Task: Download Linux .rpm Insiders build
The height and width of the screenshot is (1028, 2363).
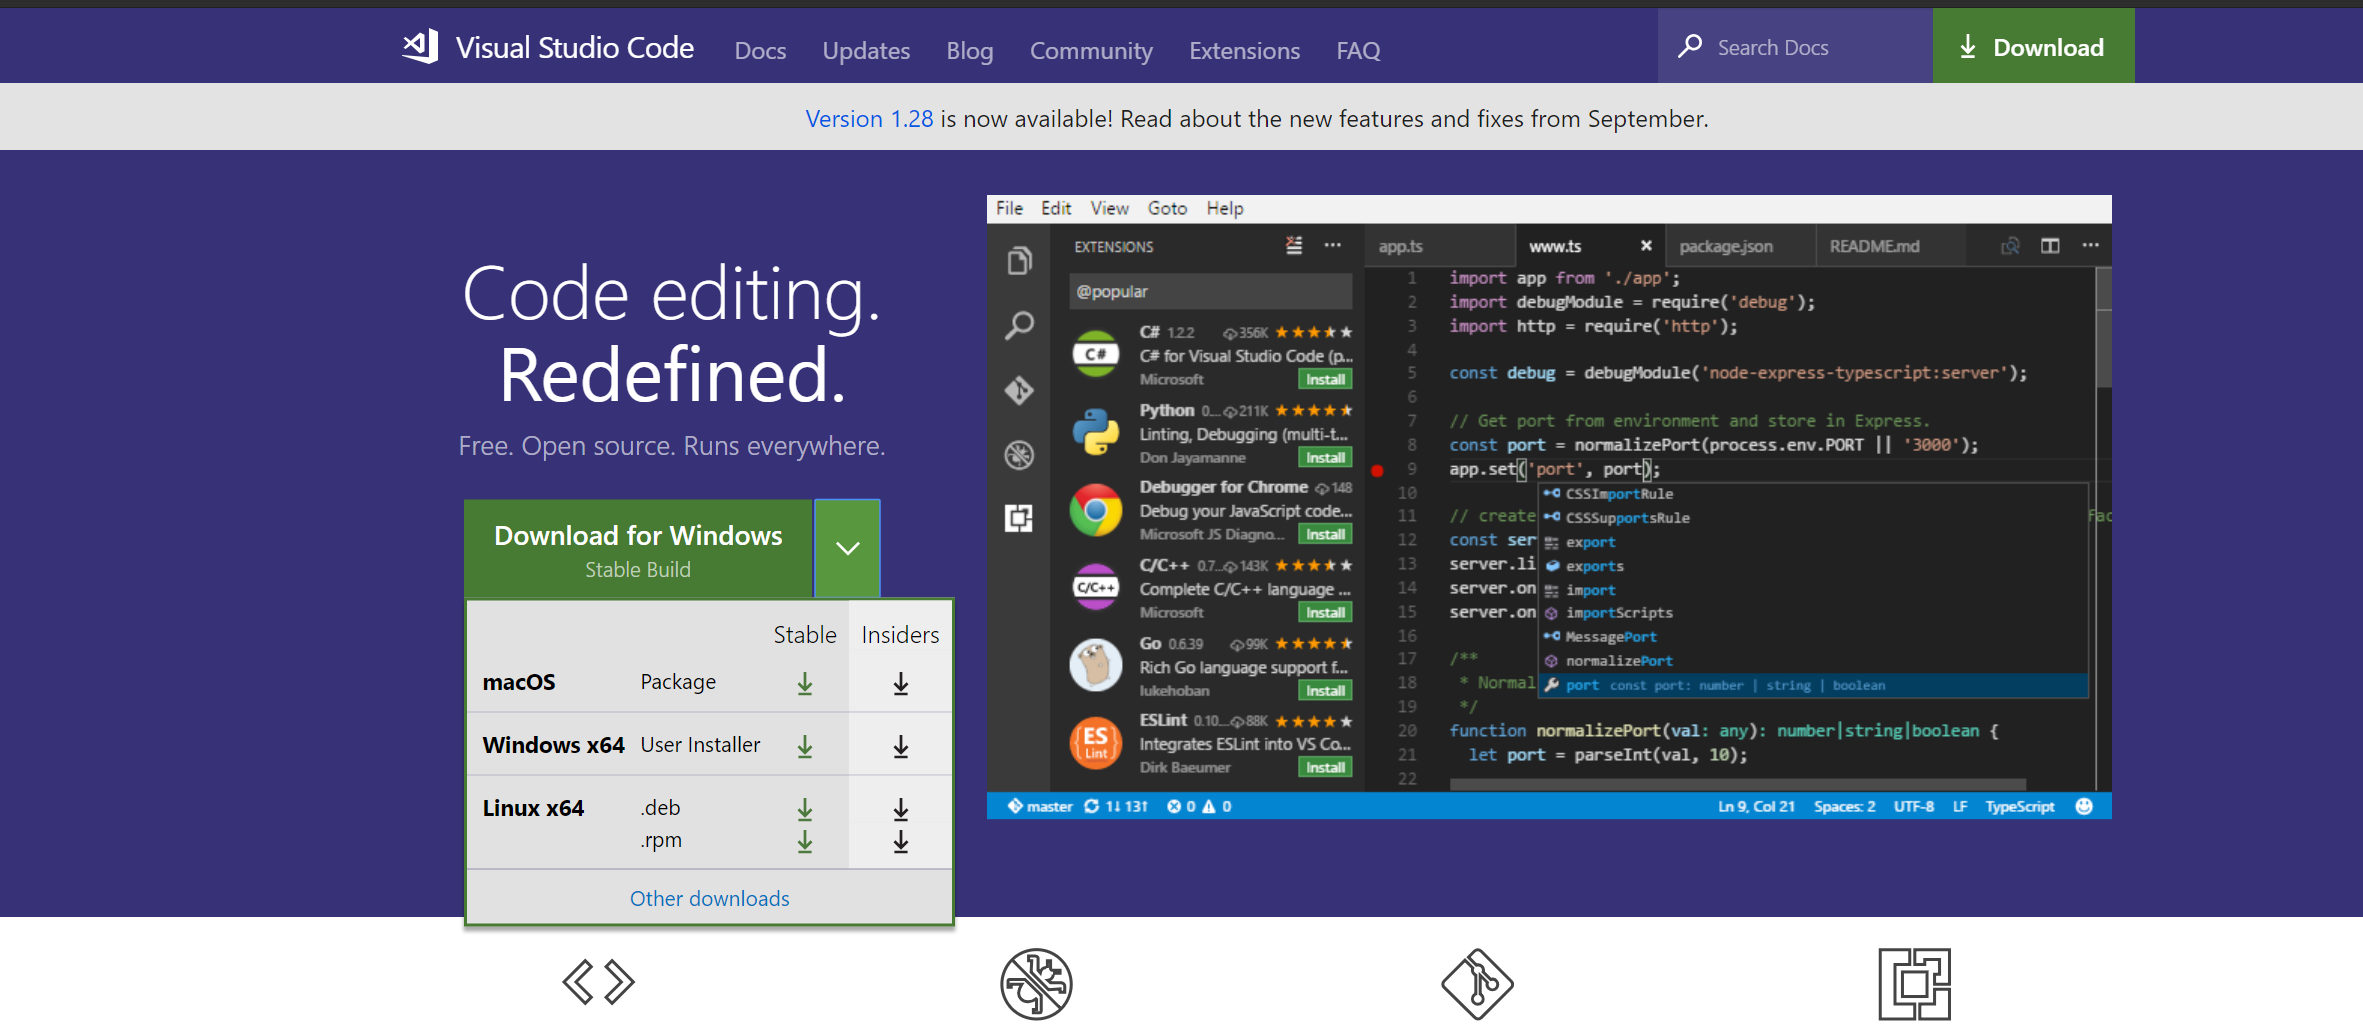Action: point(901,842)
